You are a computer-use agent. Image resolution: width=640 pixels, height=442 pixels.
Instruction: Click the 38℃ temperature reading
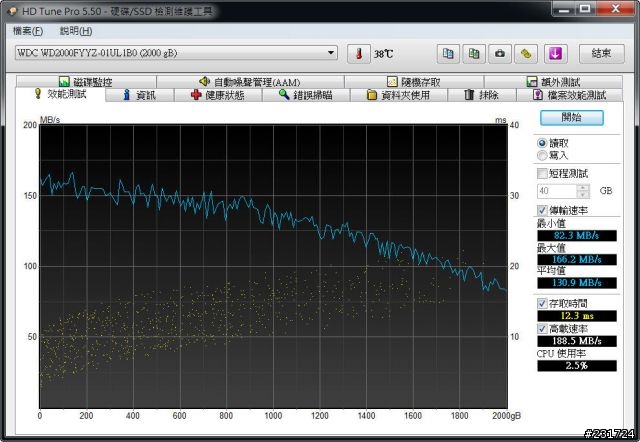tap(383, 54)
